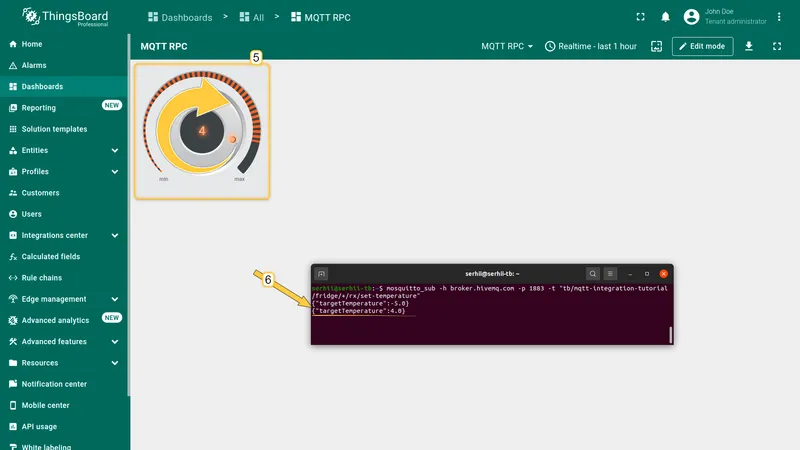
Task: Open the API usage page
Action: tap(64, 427)
